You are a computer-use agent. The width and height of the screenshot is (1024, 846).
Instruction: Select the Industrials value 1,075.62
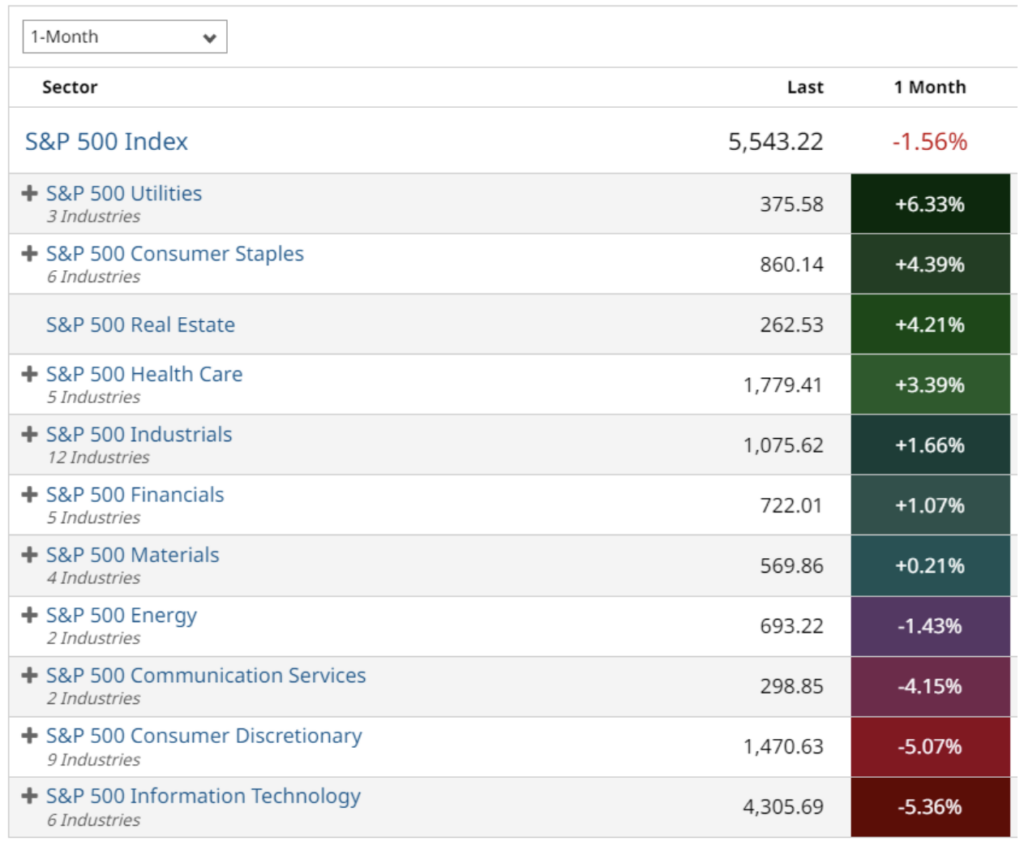click(784, 446)
